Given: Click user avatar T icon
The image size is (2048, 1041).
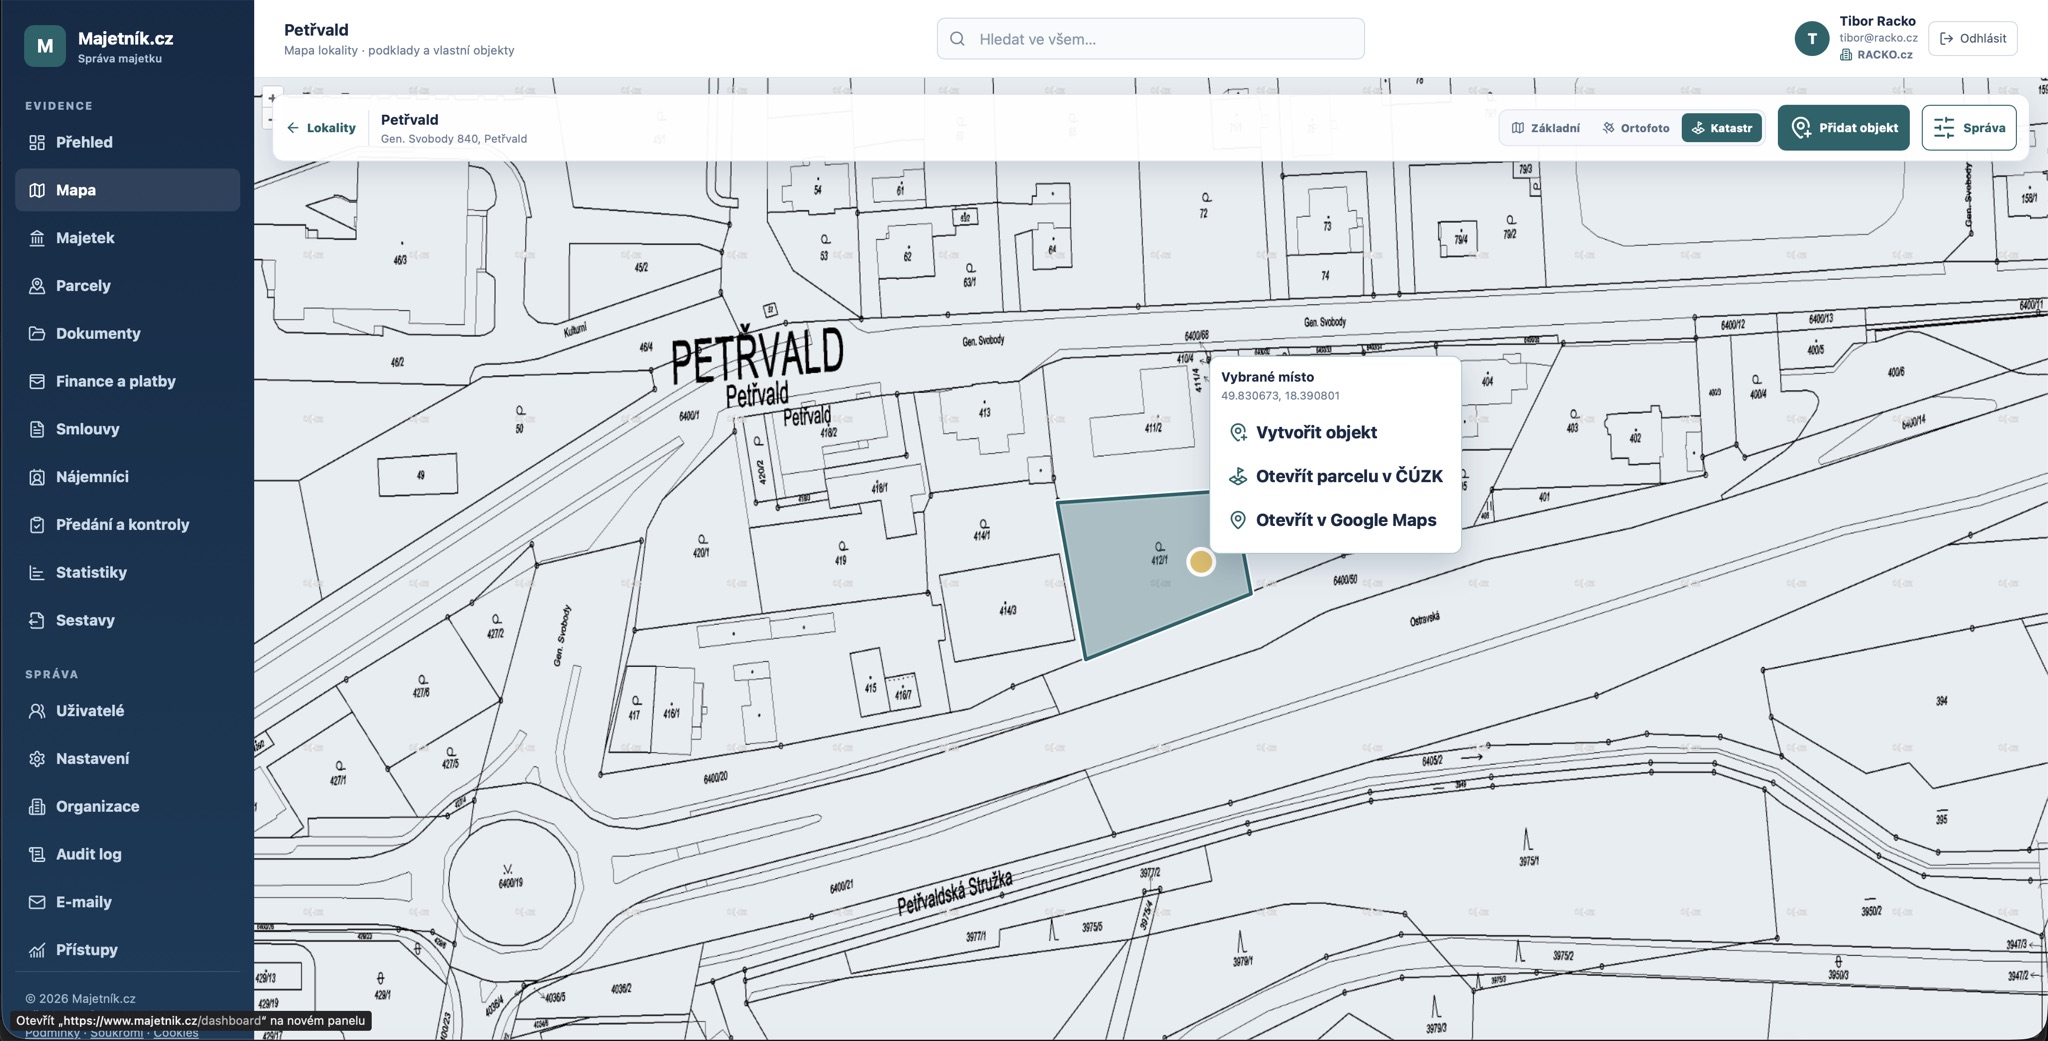Looking at the screenshot, I should [1811, 39].
